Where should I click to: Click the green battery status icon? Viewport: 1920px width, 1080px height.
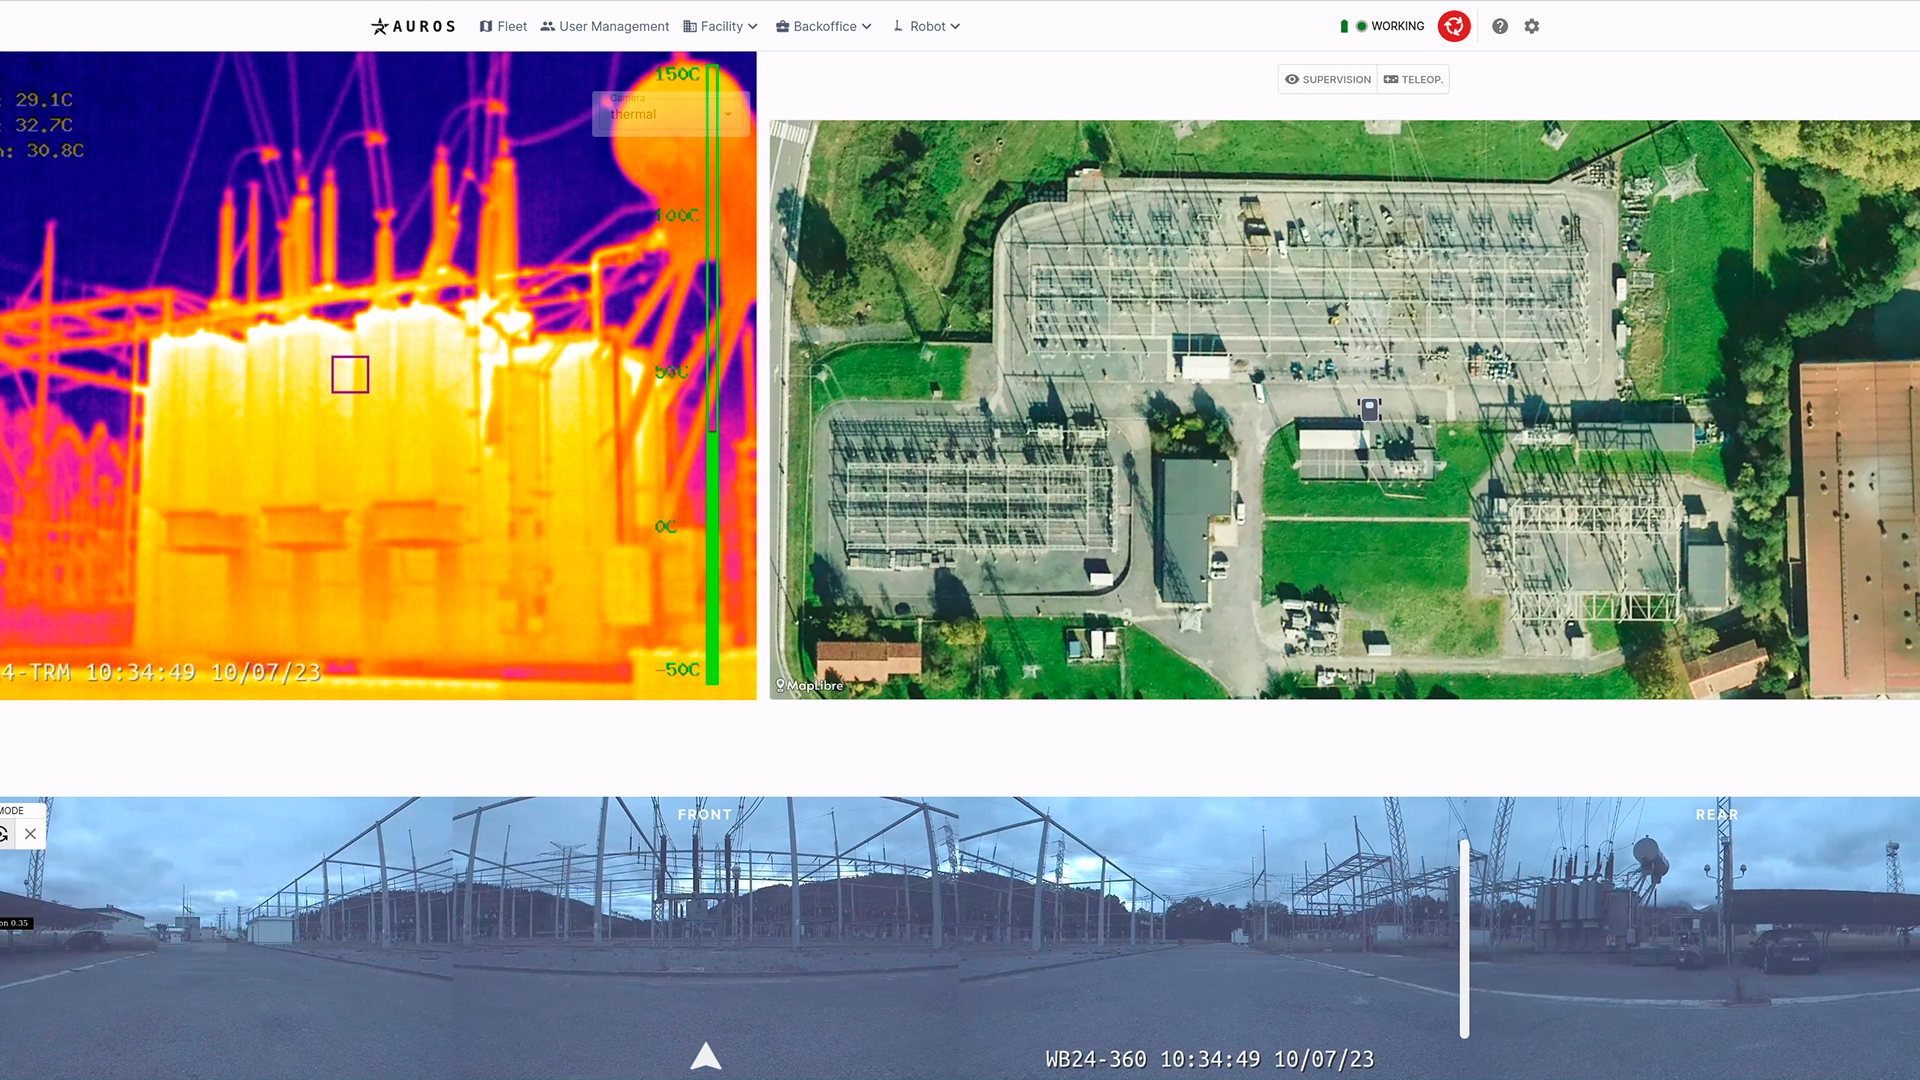click(1344, 26)
